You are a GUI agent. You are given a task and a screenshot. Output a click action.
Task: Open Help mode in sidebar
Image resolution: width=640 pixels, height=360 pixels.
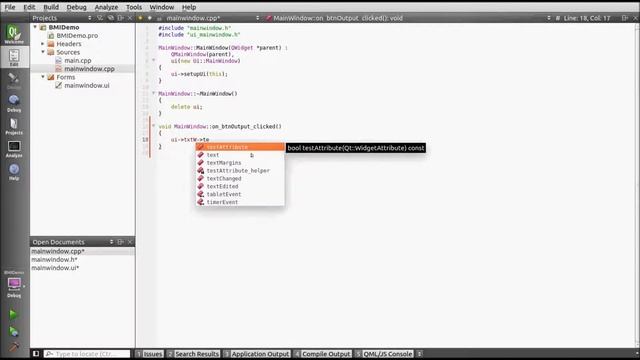pos(14,172)
